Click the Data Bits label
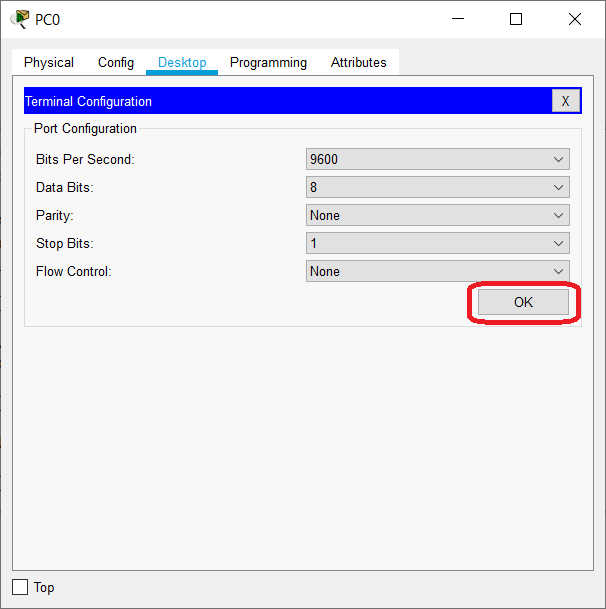Viewport: 606px width, 609px height. 64,187
